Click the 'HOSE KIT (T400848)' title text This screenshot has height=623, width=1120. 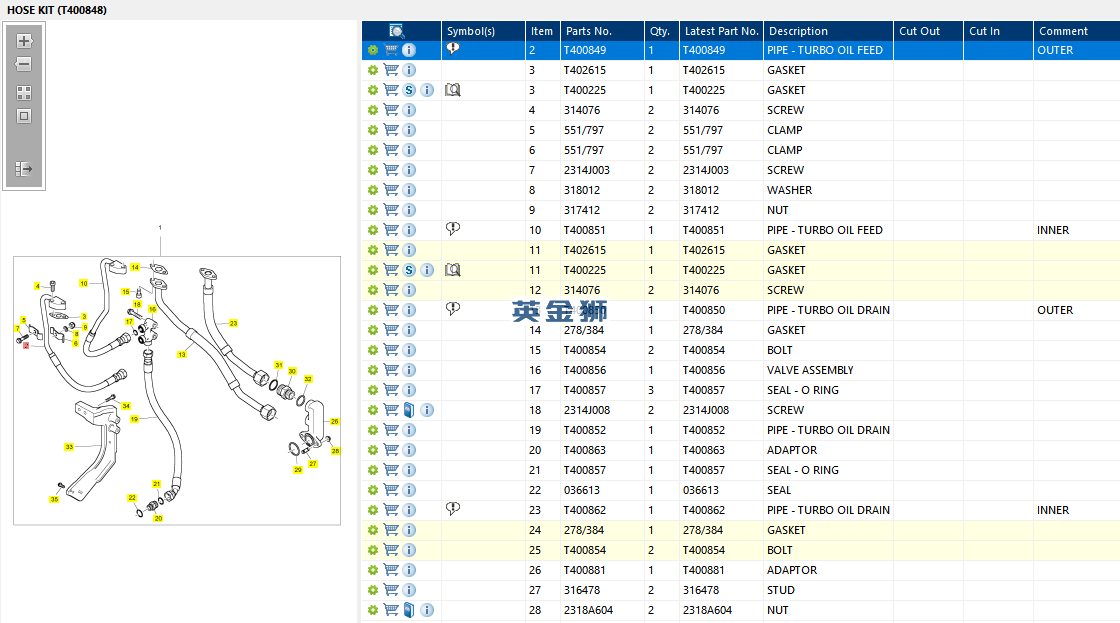coord(57,10)
